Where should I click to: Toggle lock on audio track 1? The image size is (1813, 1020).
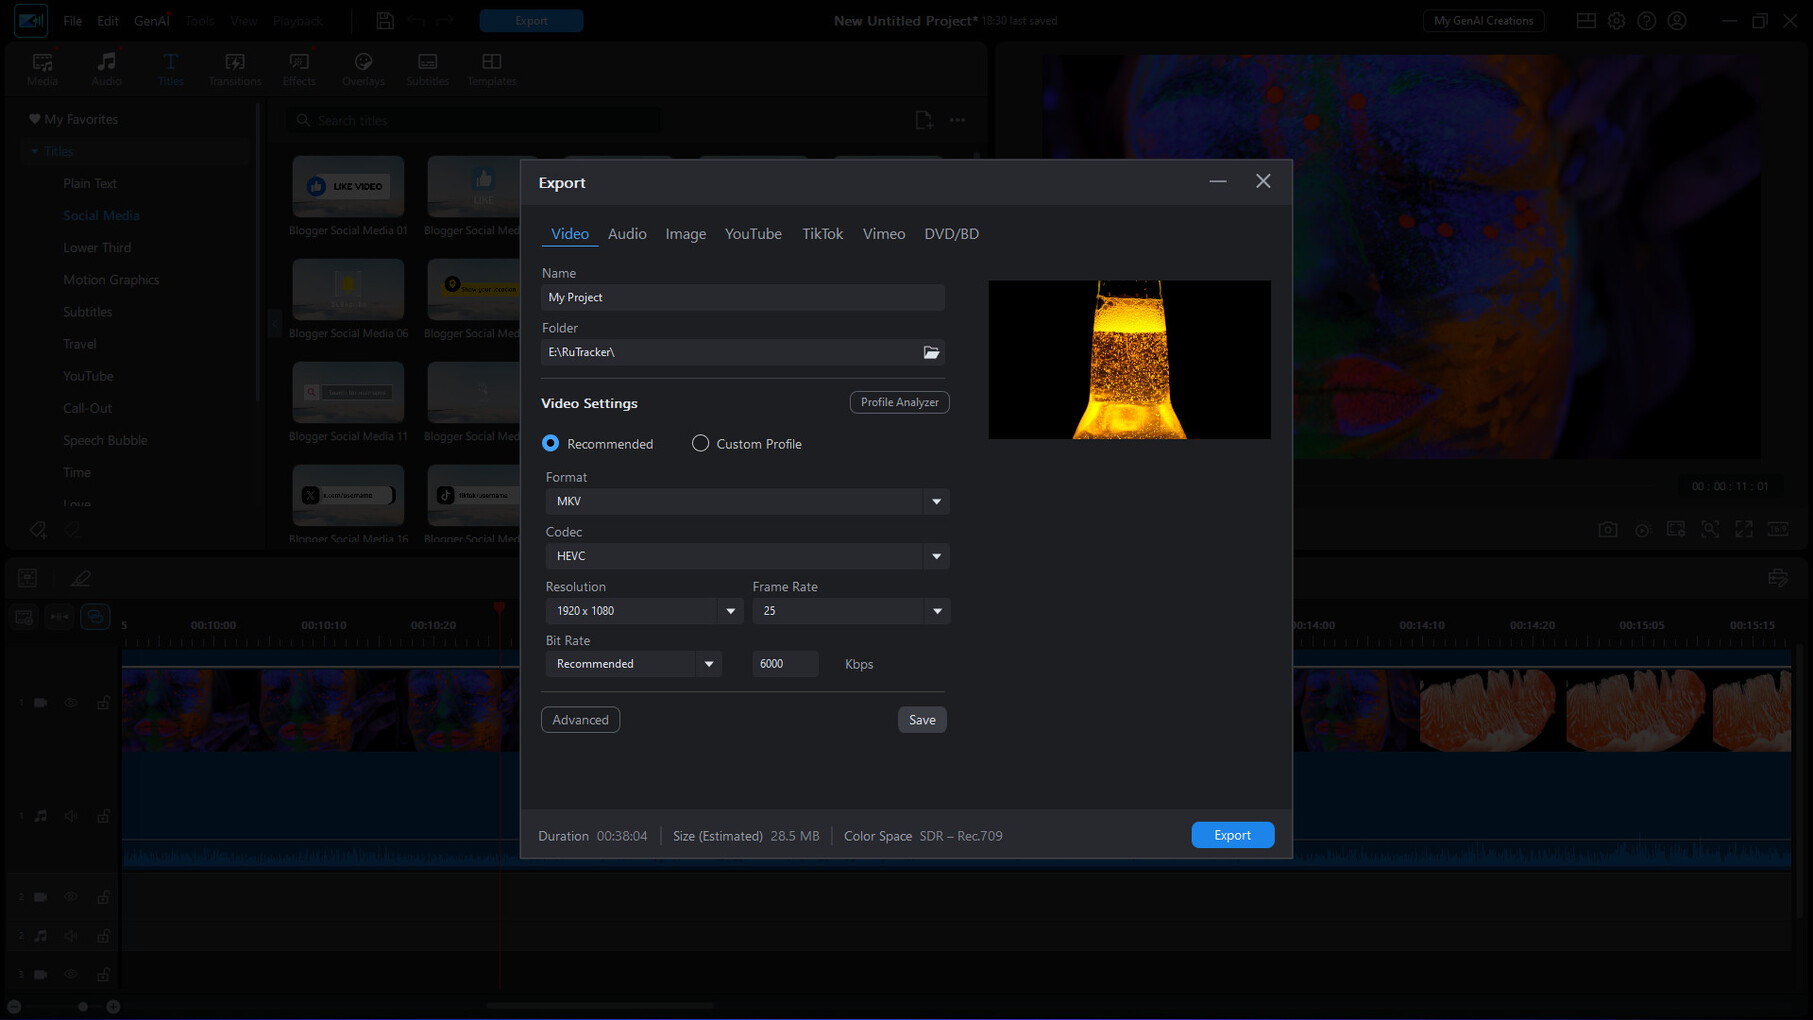[103, 816]
